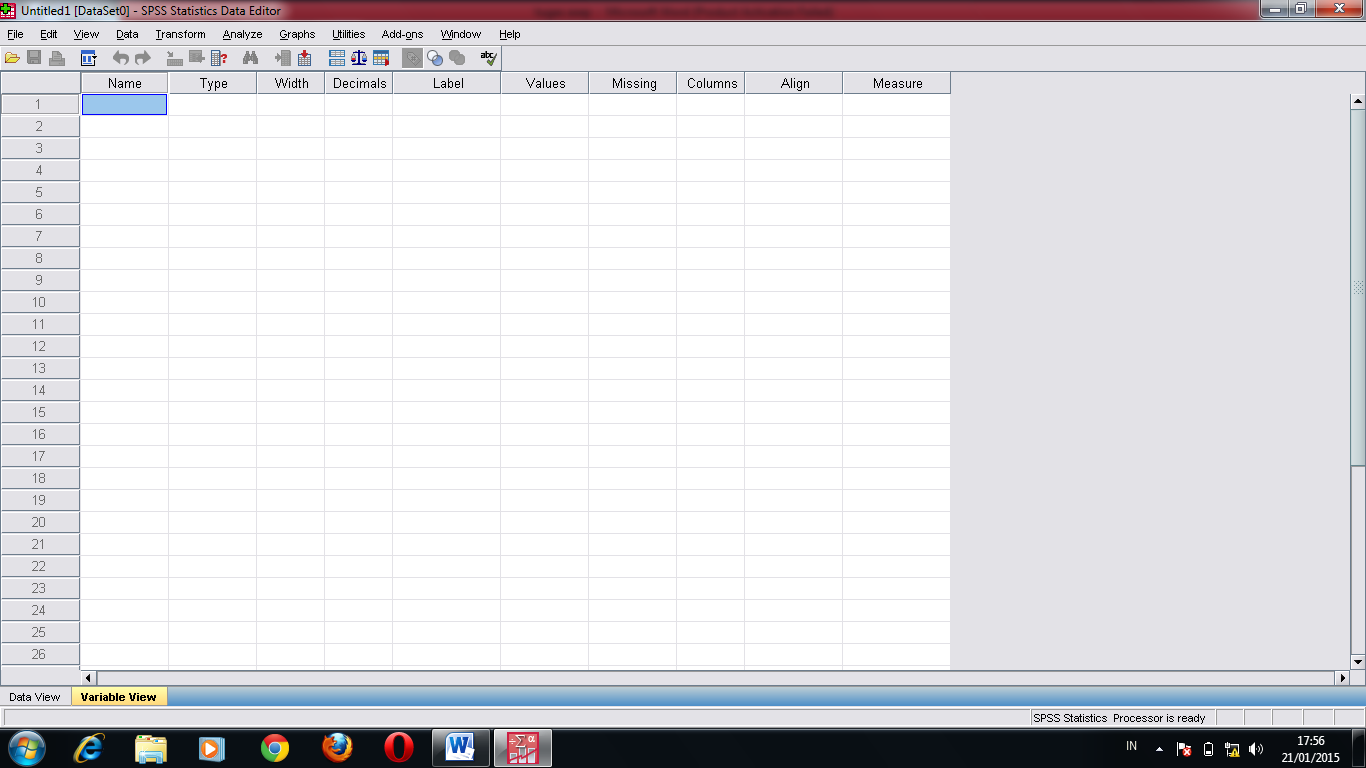Toggle the Value Labels tag button
The image size is (1366, 768).
point(412,58)
